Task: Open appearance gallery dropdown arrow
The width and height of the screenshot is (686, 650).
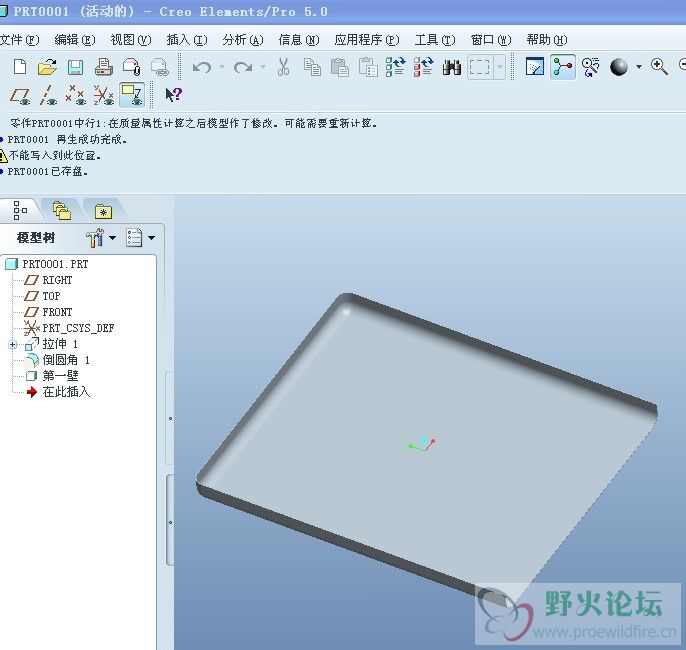Action: click(639, 67)
